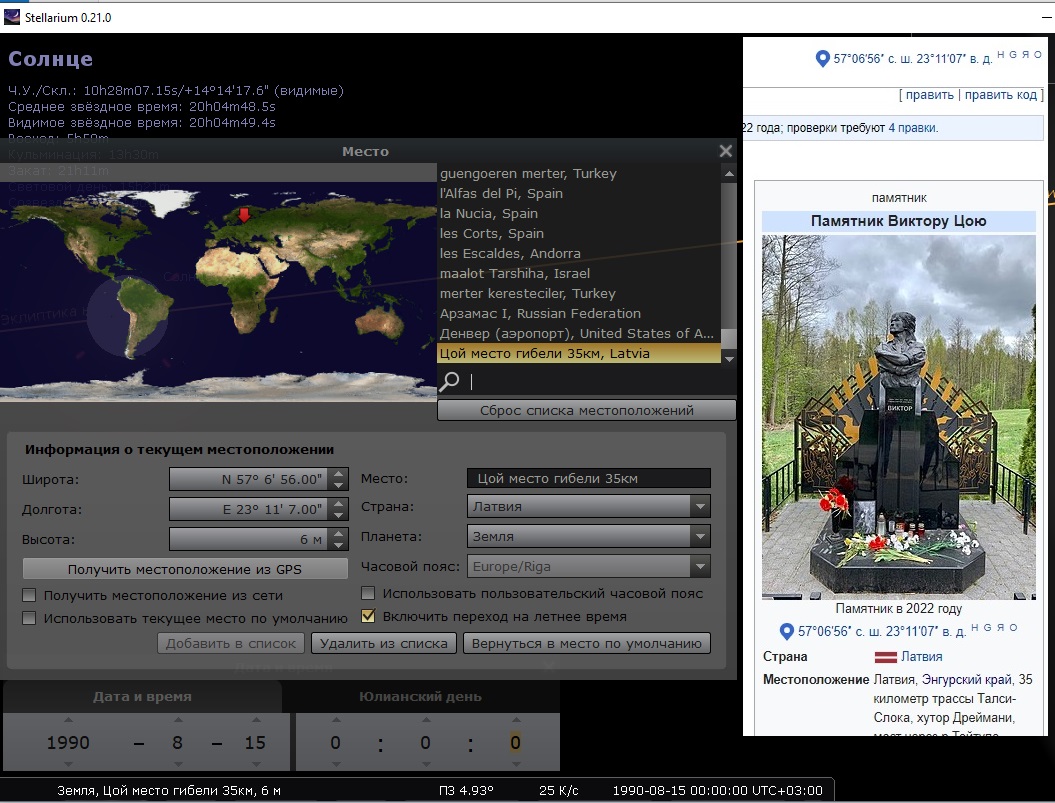1055x803 pixels.
Task: Enable 'Получить местоположение из сети' checkbox
Action: coord(29,595)
